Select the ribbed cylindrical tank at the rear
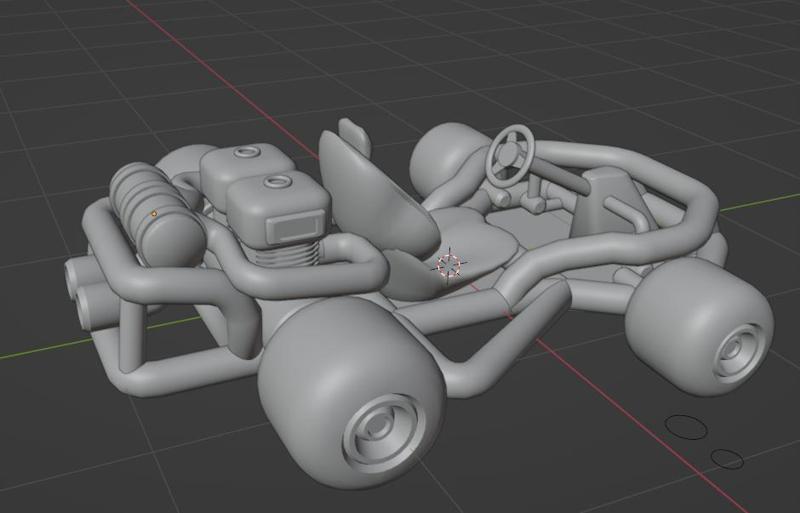The height and width of the screenshot is (513, 800). coord(156,215)
